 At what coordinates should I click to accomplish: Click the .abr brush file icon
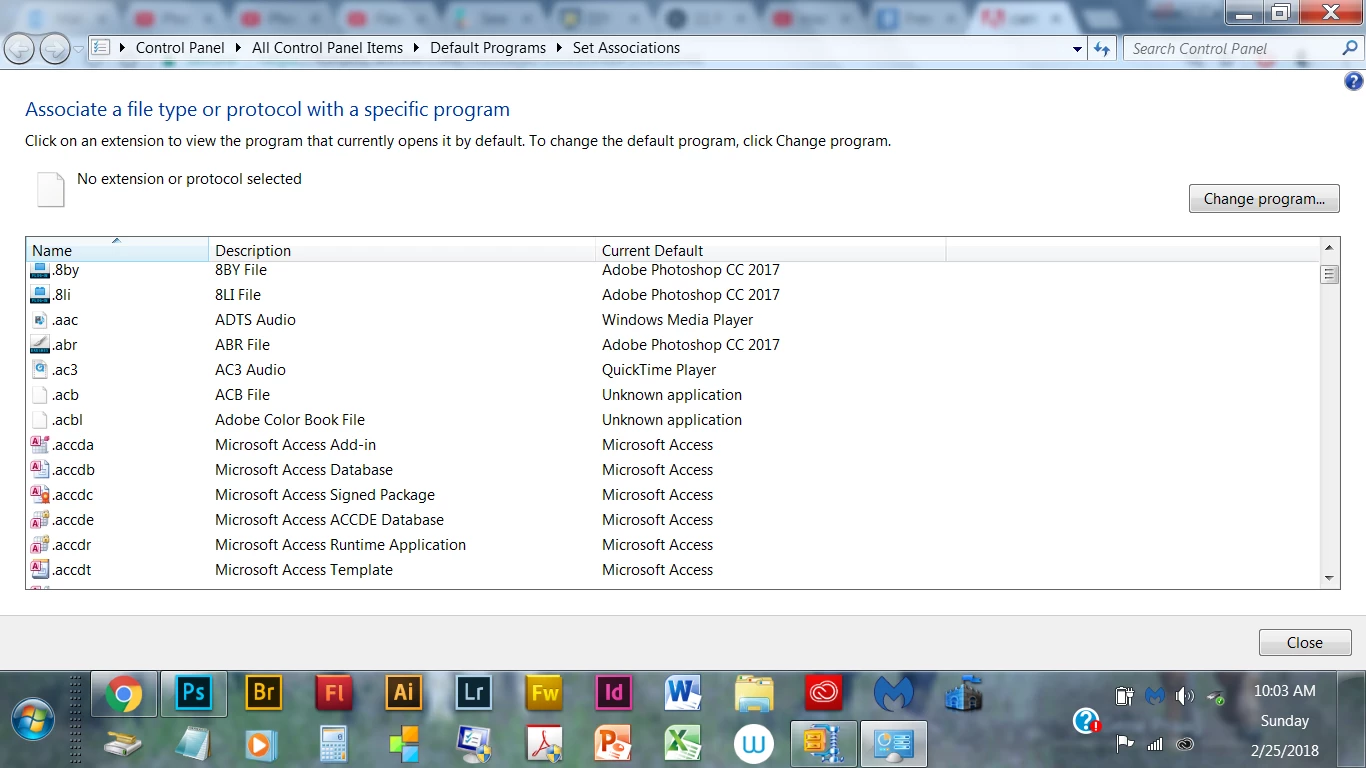40,345
